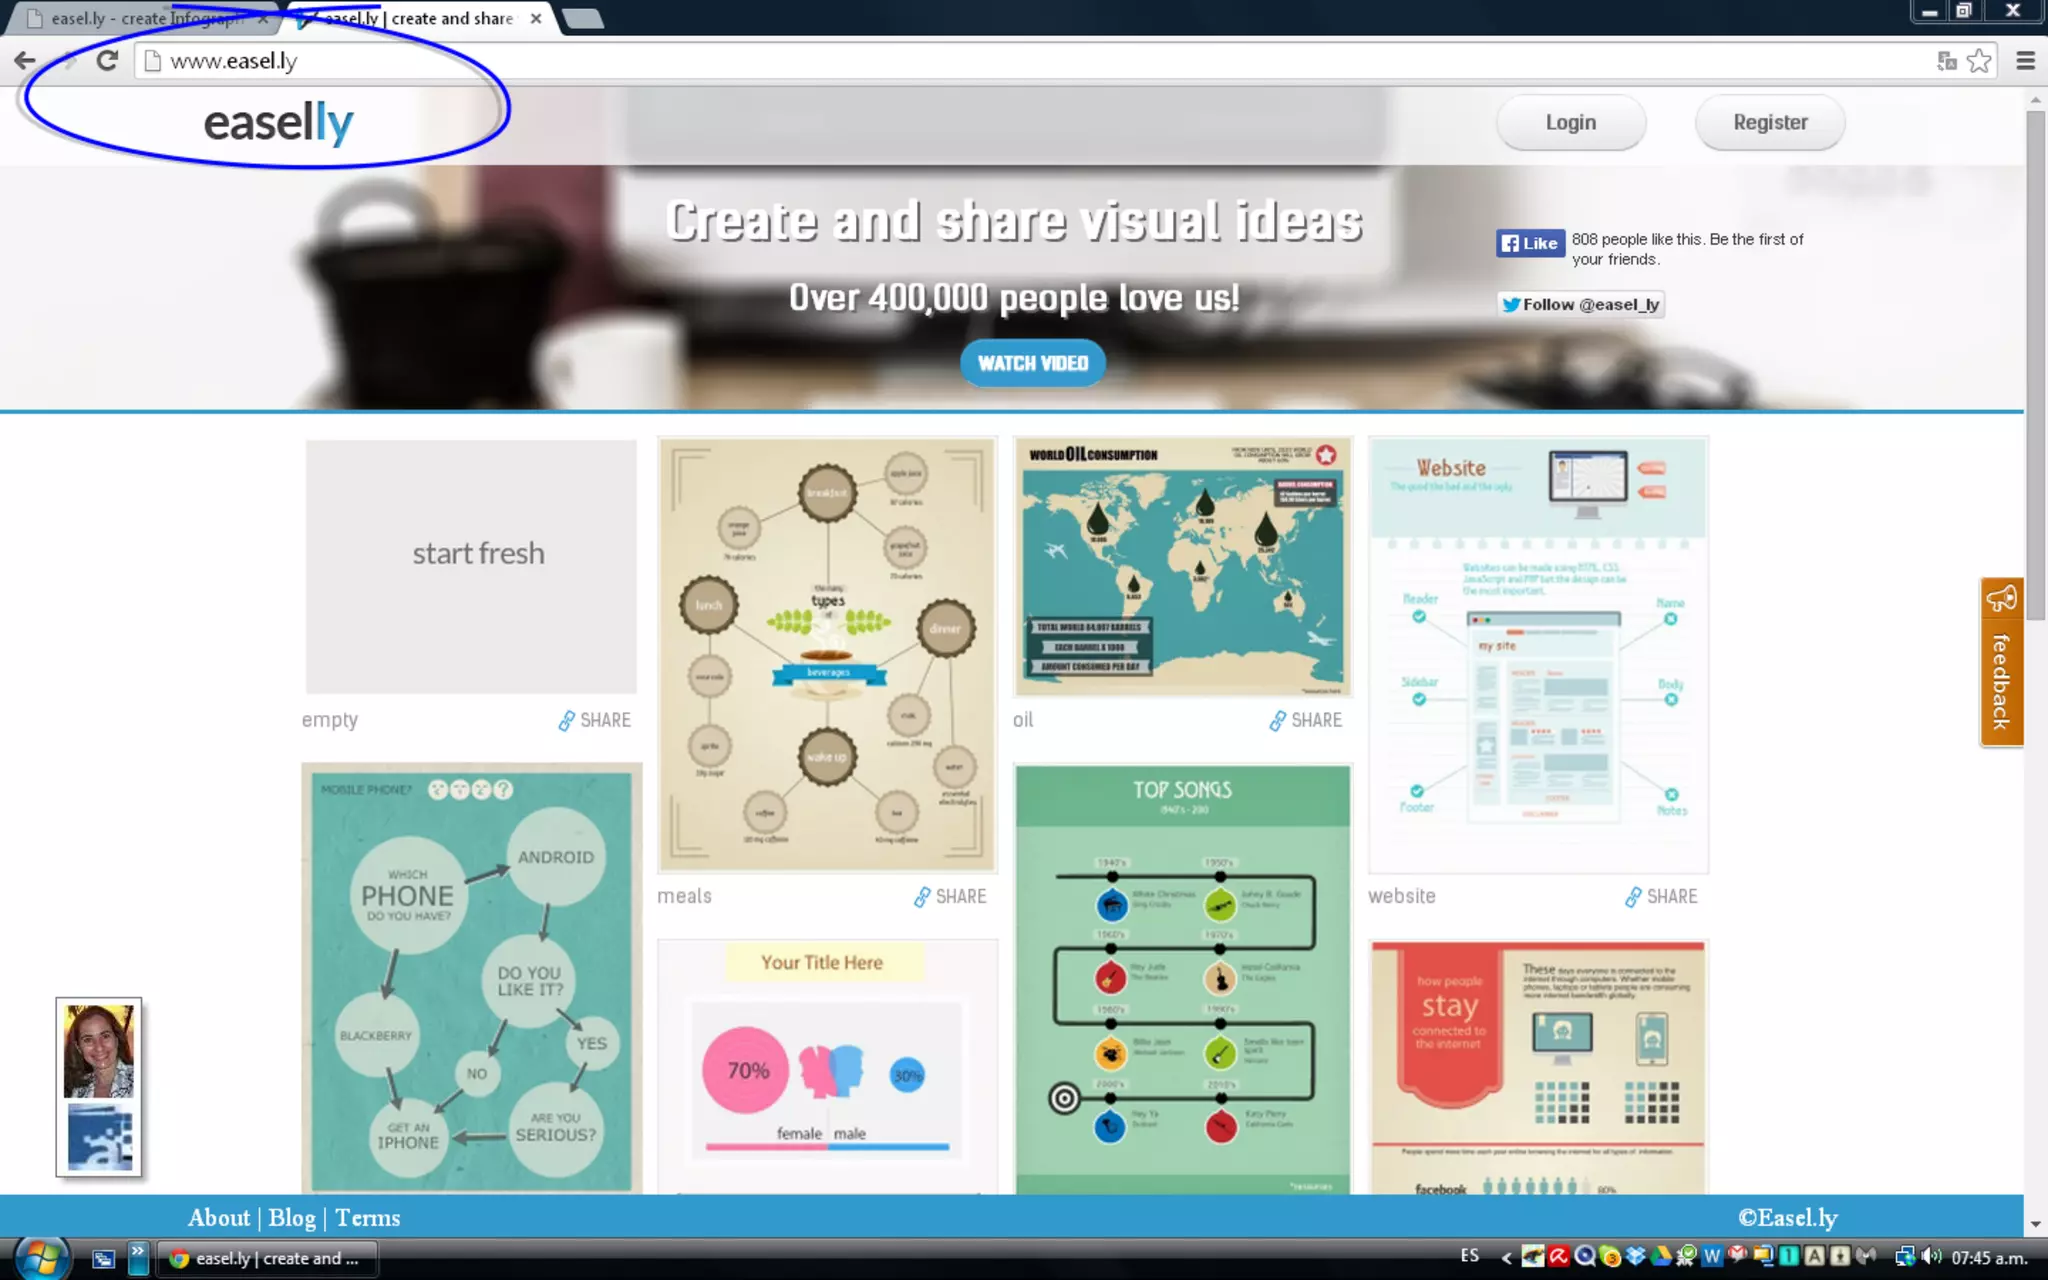Image resolution: width=2048 pixels, height=1280 pixels.
Task: Follow @easel_ly on Twitter
Action: [1580, 305]
